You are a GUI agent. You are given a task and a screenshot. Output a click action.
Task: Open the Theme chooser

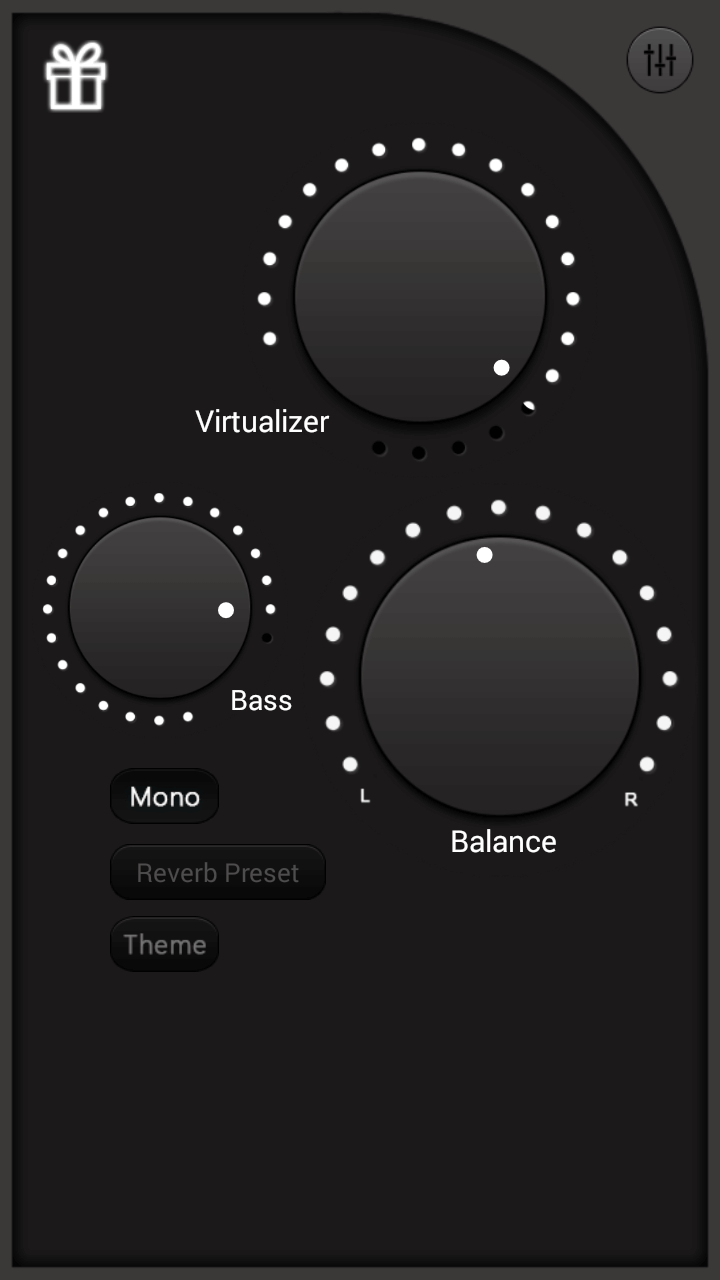tap(165, 945)
